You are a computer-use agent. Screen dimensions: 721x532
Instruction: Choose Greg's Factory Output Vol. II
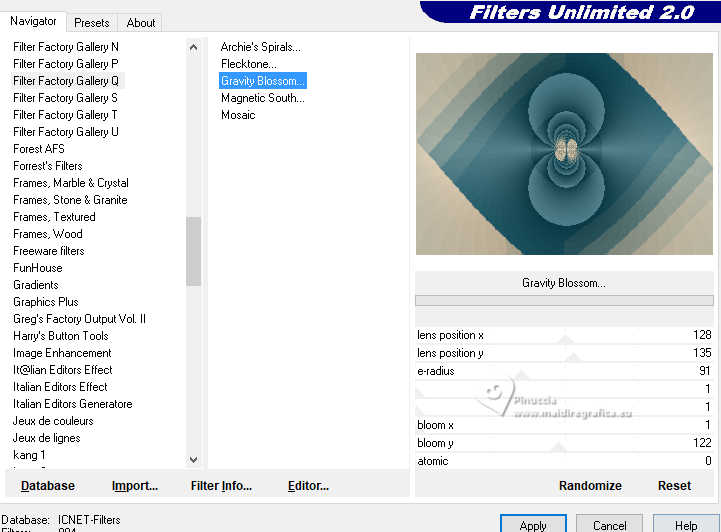80,319
